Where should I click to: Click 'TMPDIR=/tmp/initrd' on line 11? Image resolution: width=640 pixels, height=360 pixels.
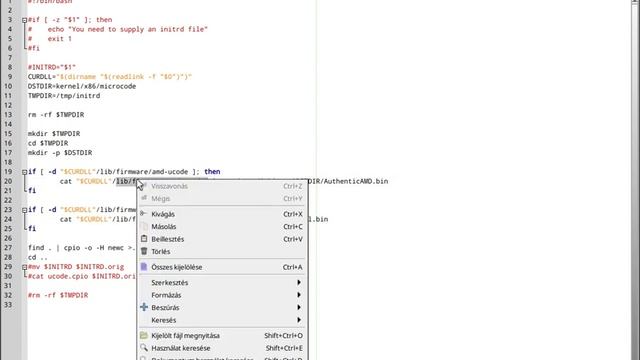click(64, 96)
